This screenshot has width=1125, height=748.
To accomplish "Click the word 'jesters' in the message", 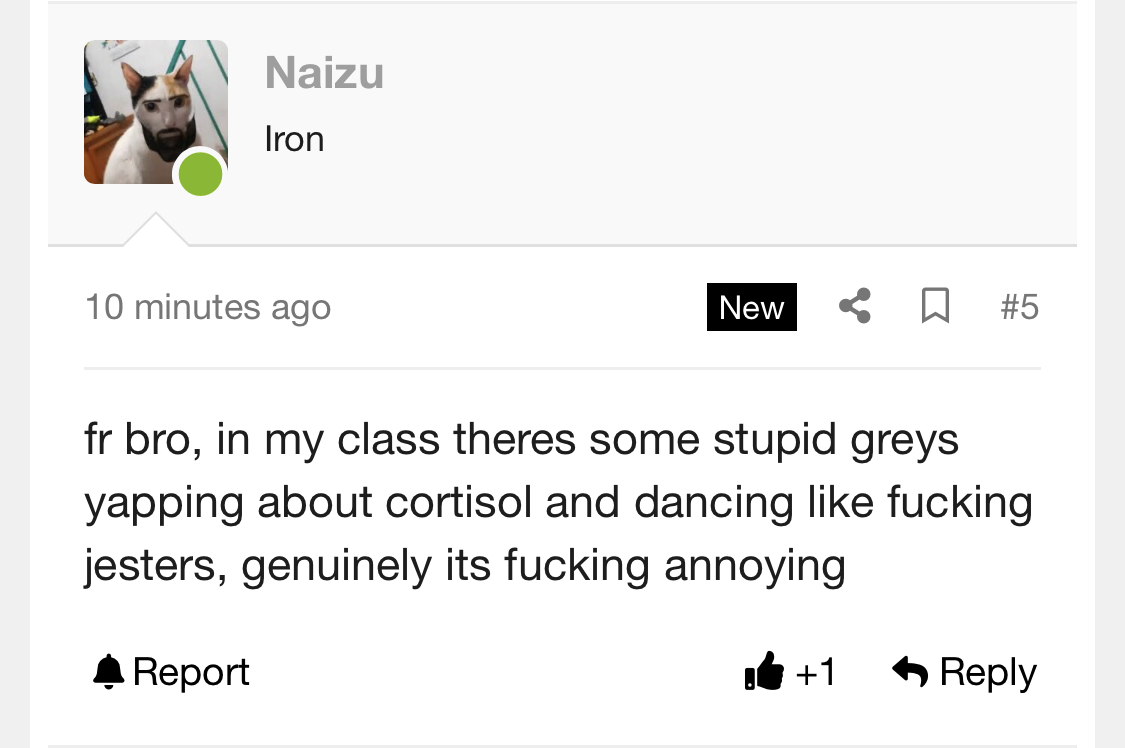I will pyautogui.click(x=151, y=566).
